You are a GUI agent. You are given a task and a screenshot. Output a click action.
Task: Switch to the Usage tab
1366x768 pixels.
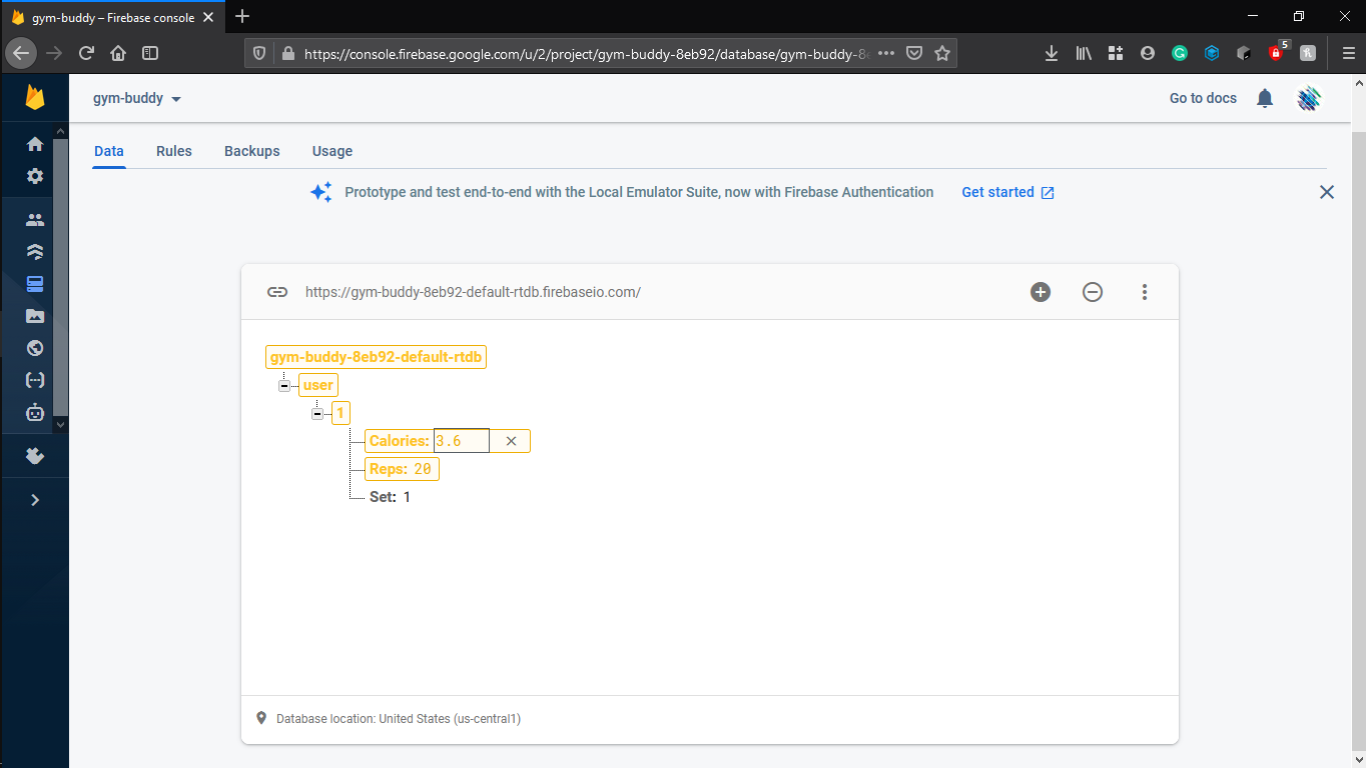(332, 151)
